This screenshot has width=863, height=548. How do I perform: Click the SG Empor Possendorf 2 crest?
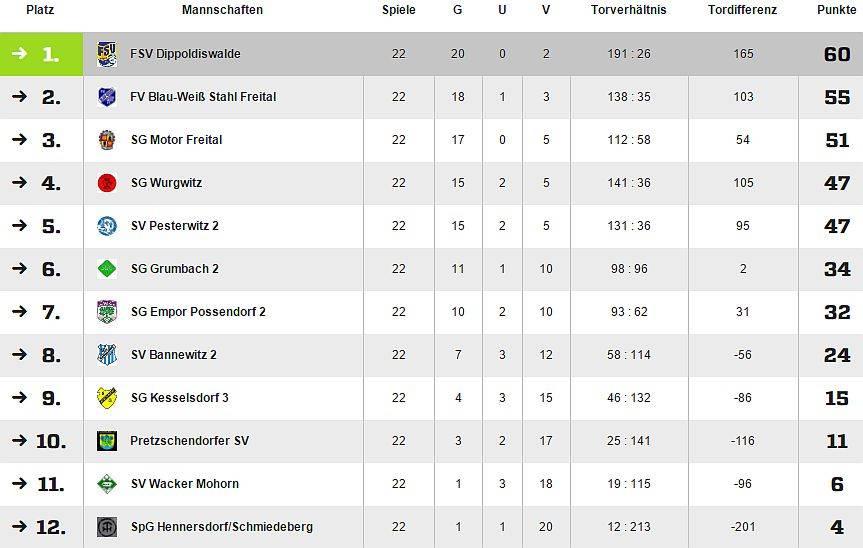point(107,312)
